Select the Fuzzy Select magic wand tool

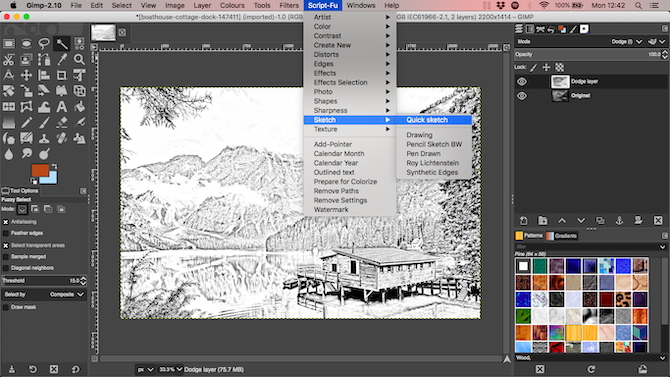coord(62,44)
